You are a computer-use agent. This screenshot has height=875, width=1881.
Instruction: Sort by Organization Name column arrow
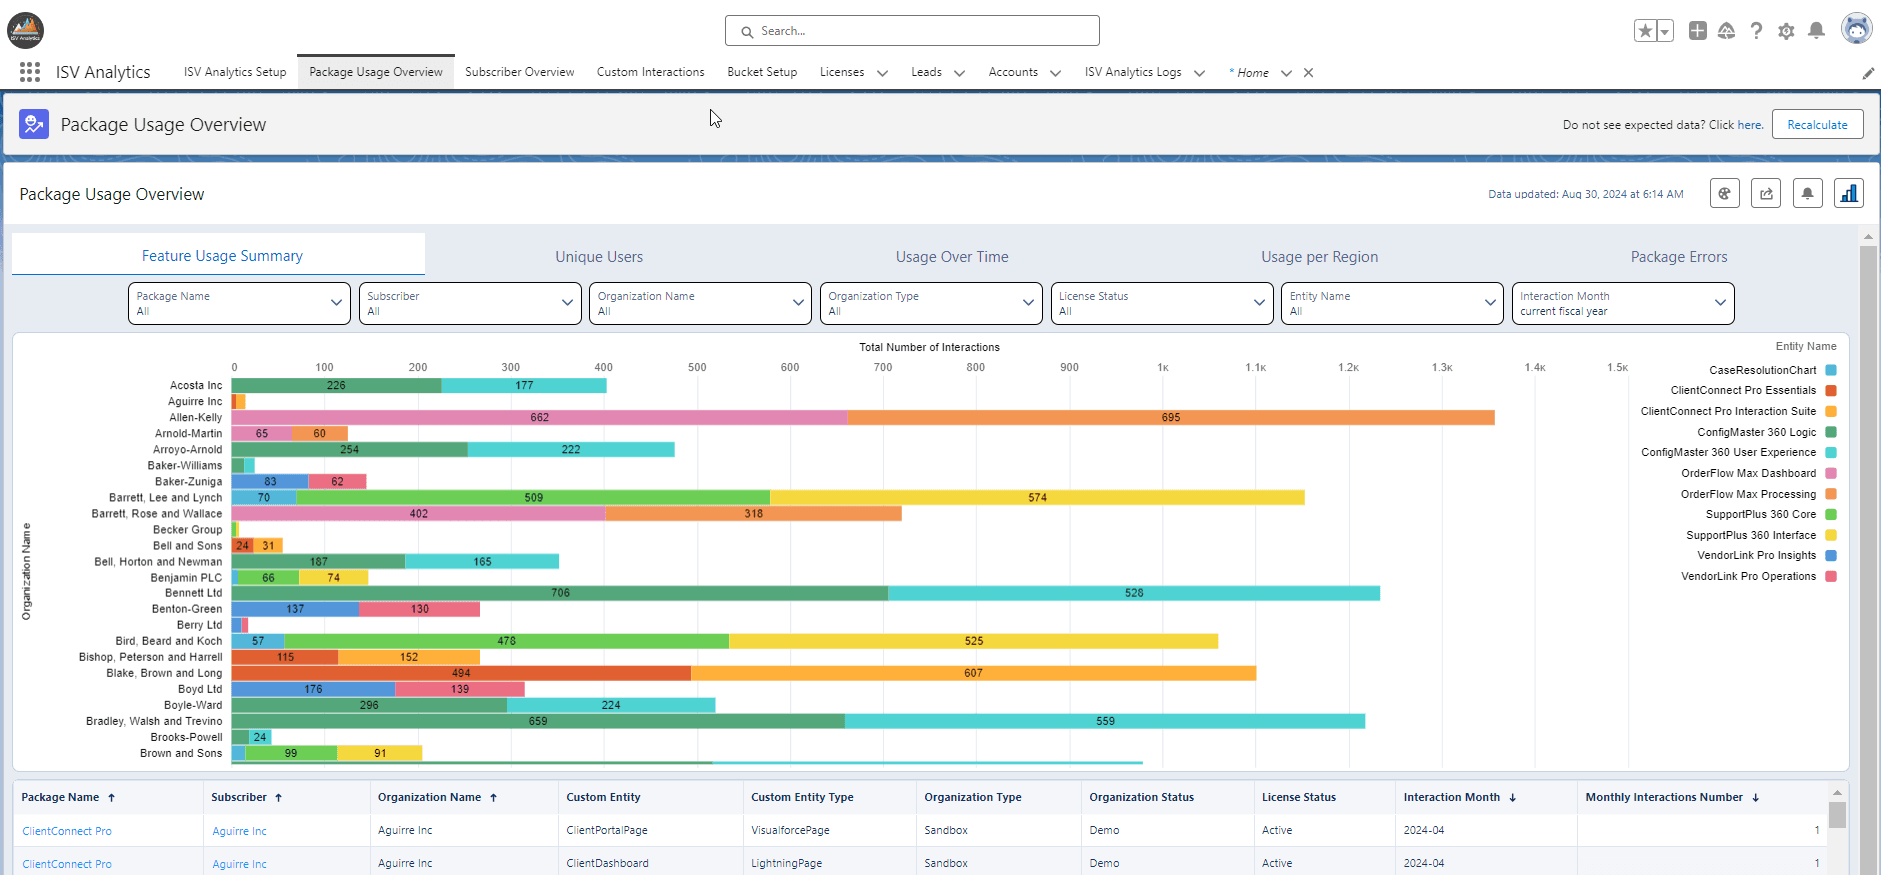494,798
